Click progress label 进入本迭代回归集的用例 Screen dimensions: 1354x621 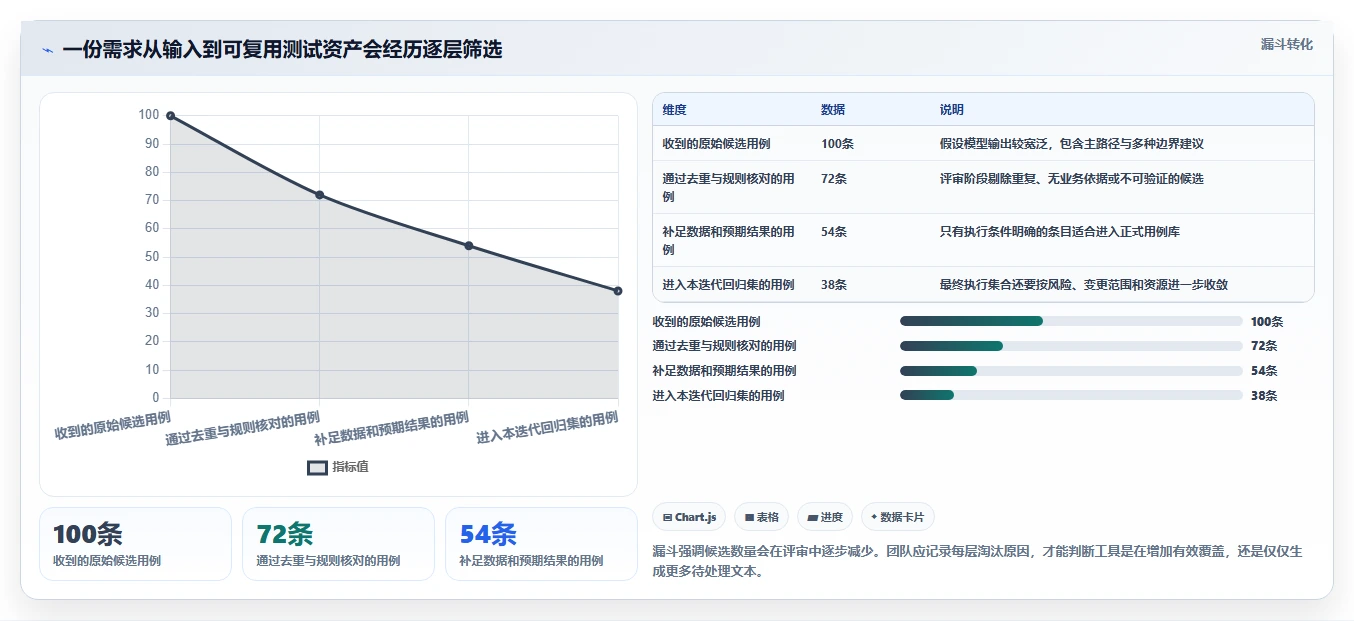click(x=718, y=396)
